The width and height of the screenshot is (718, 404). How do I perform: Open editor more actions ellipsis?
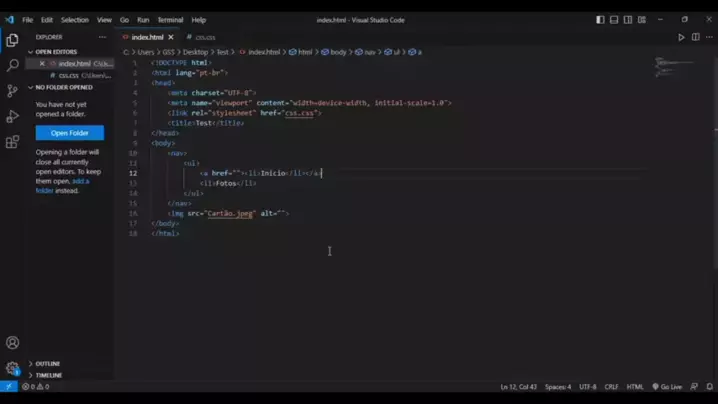(709, 37)
